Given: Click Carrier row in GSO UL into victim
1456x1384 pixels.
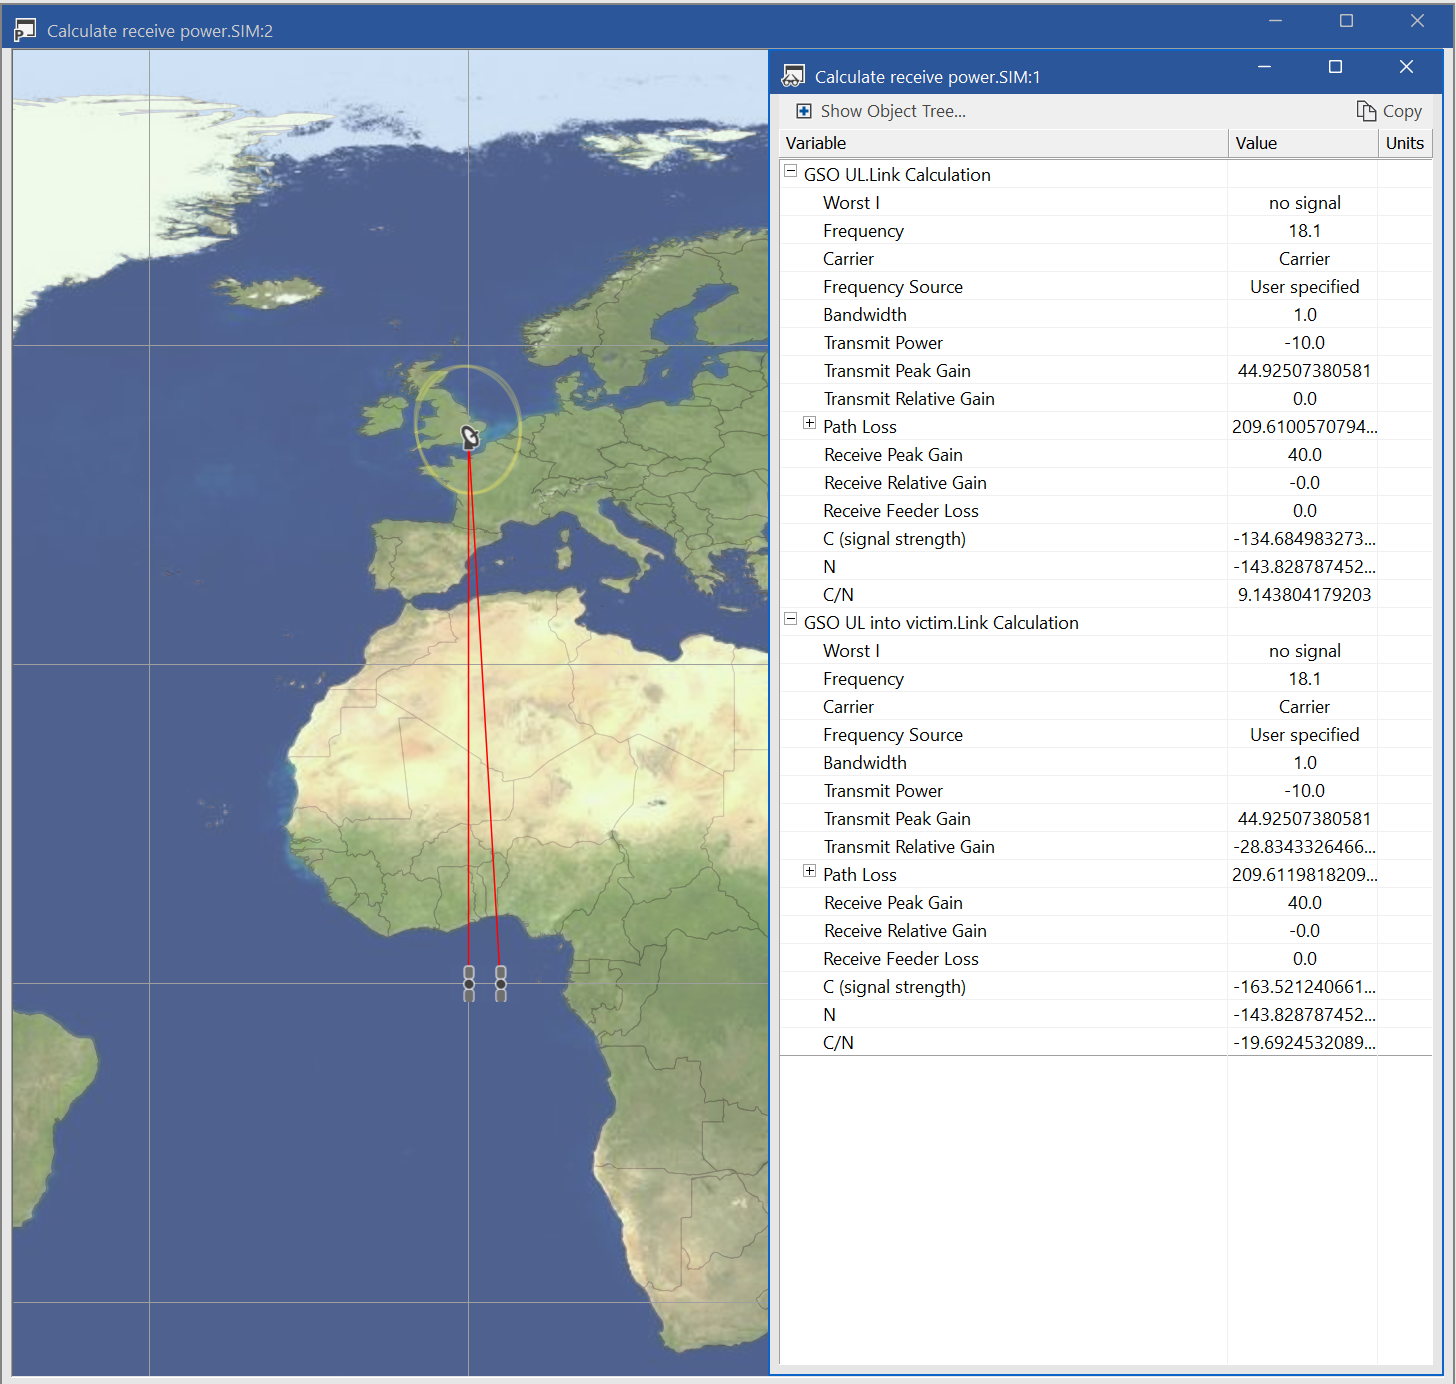Looking at the screenshot, I should [x=1105, y=706].
